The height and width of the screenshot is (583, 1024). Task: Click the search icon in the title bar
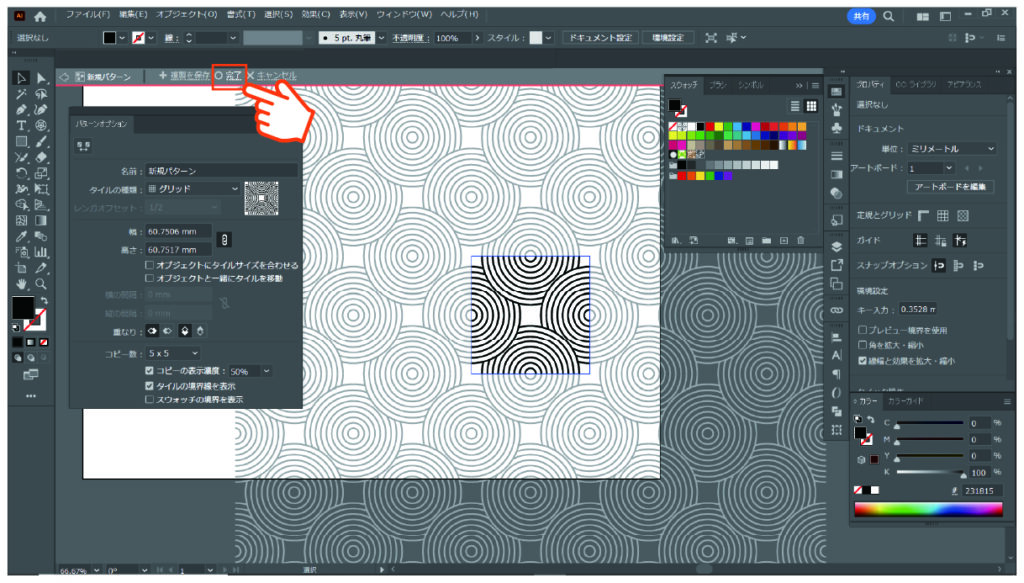[x=888, y=16]
